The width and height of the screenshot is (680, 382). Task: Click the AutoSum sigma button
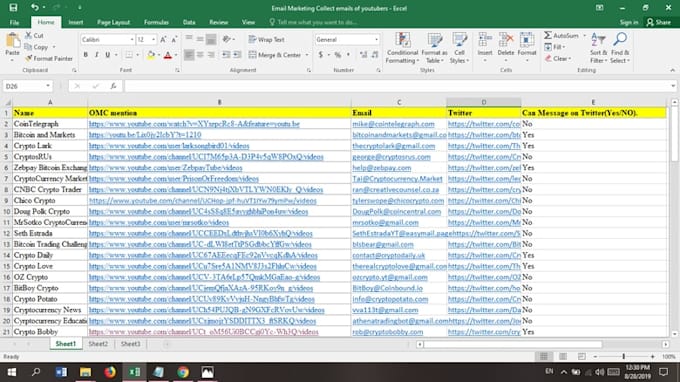(562, 36)
